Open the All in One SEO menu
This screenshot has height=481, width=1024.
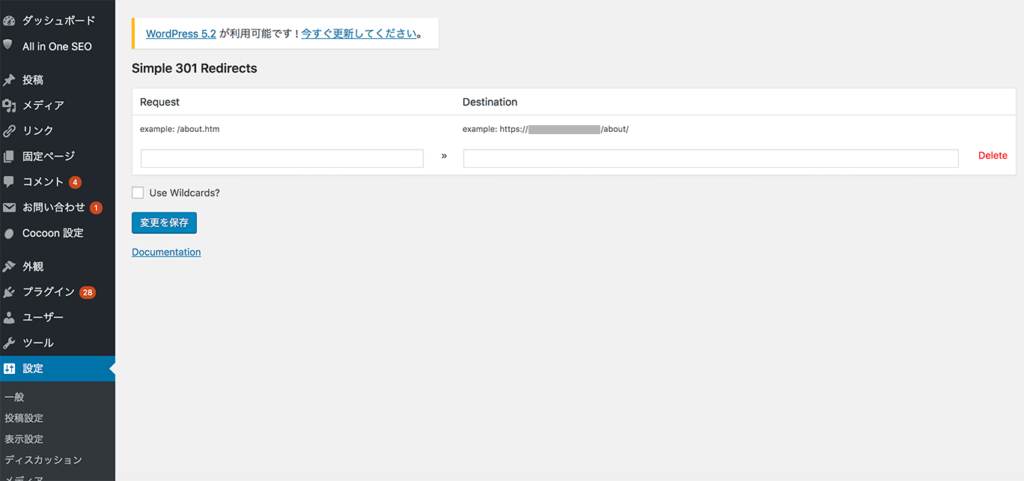[57, 46]
